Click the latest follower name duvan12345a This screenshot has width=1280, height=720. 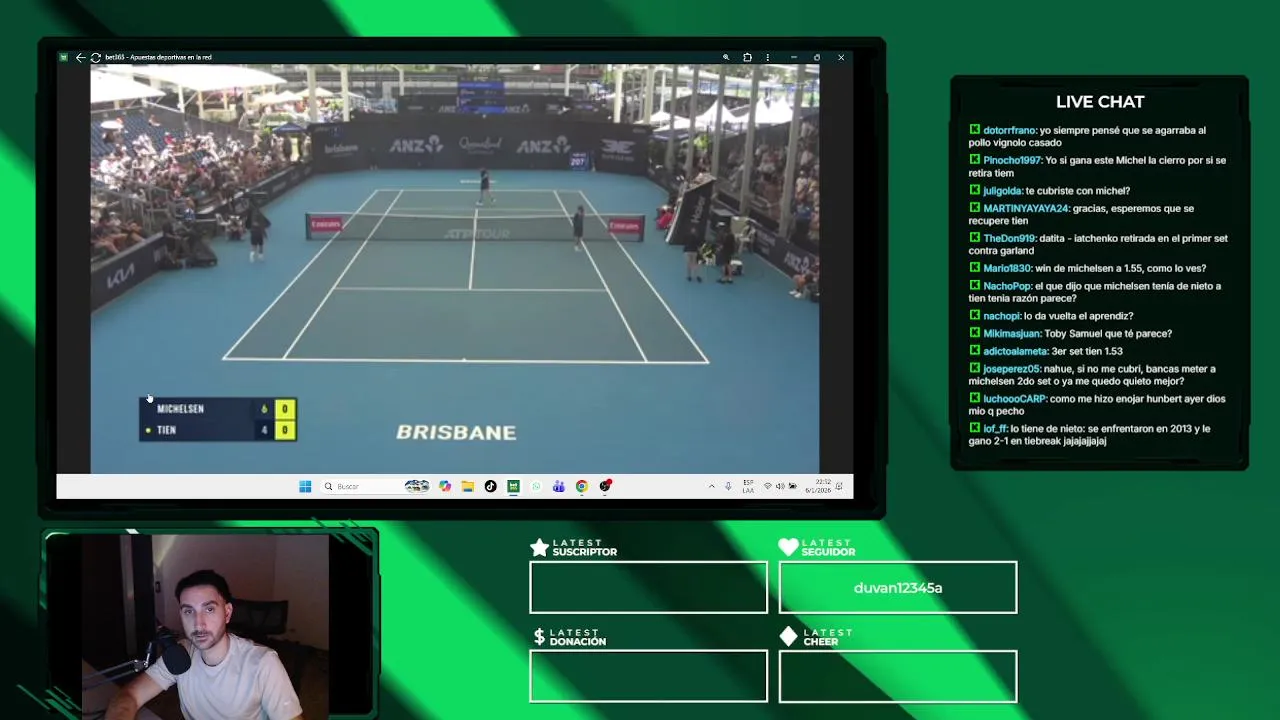point(898,588)
